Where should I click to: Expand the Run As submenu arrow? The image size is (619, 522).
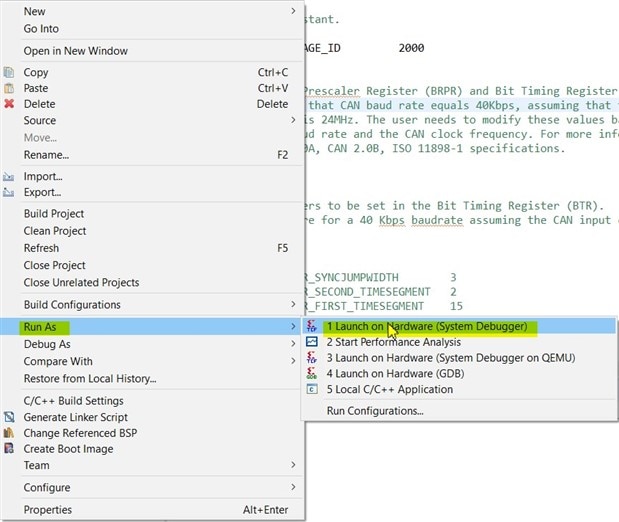tap(293, 327)
